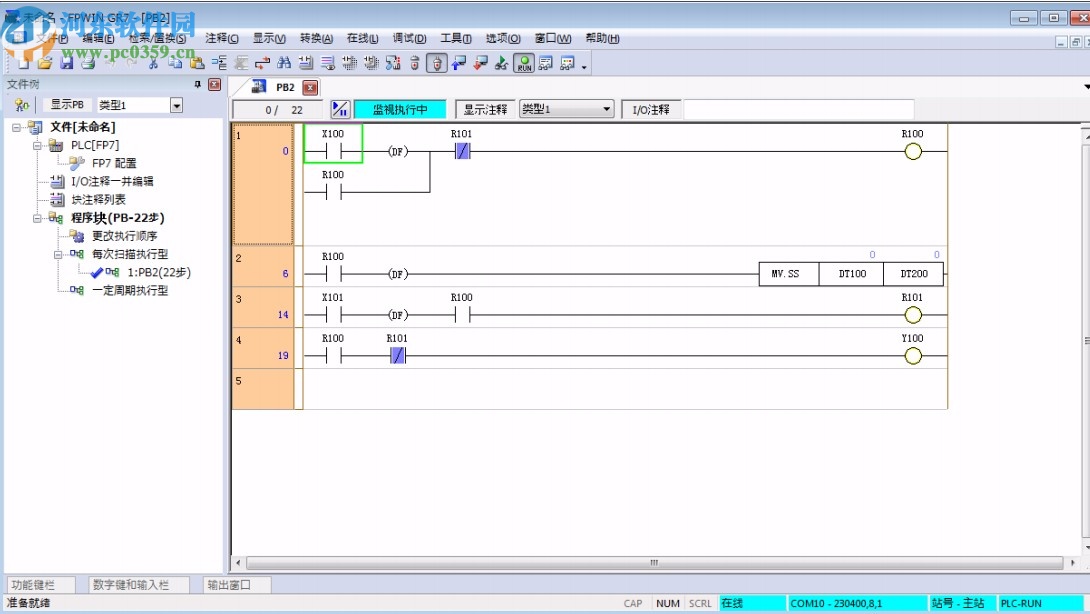
Task: Open the 类型1 dropdown in file tree panel
Action: (176, 105)
